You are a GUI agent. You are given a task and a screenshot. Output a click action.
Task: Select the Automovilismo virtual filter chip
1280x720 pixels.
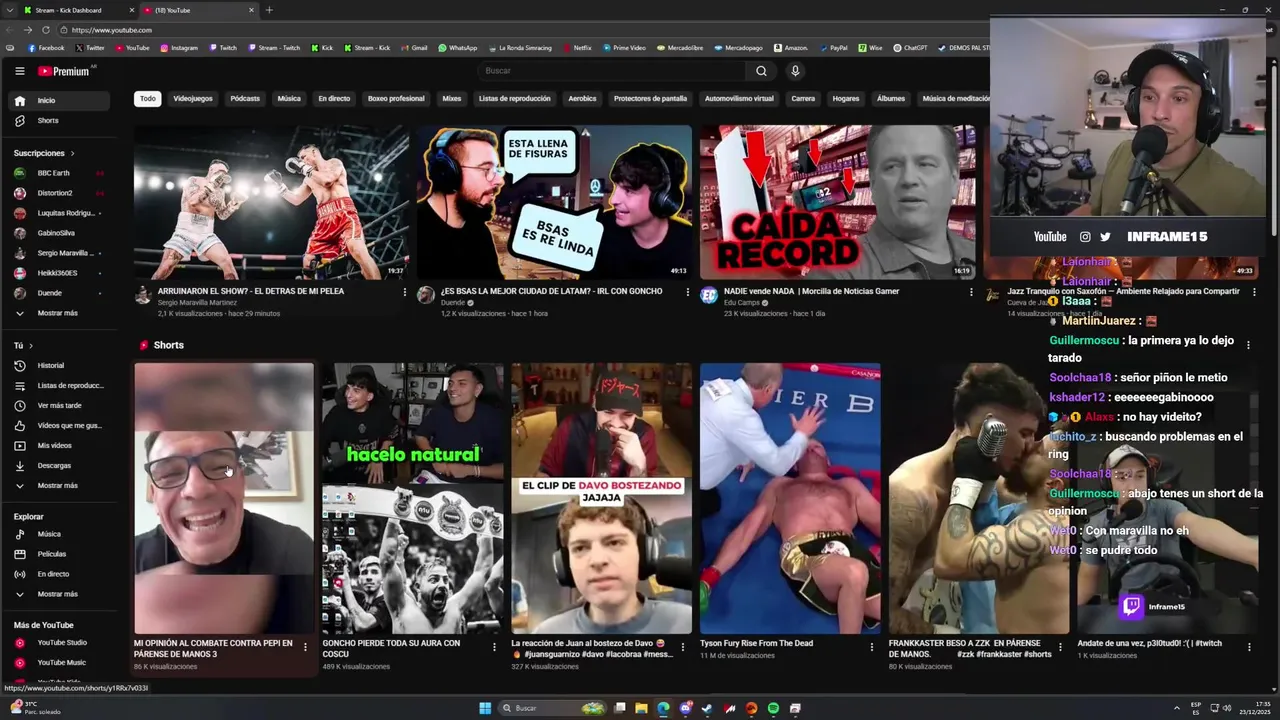(x=739, y=98)
